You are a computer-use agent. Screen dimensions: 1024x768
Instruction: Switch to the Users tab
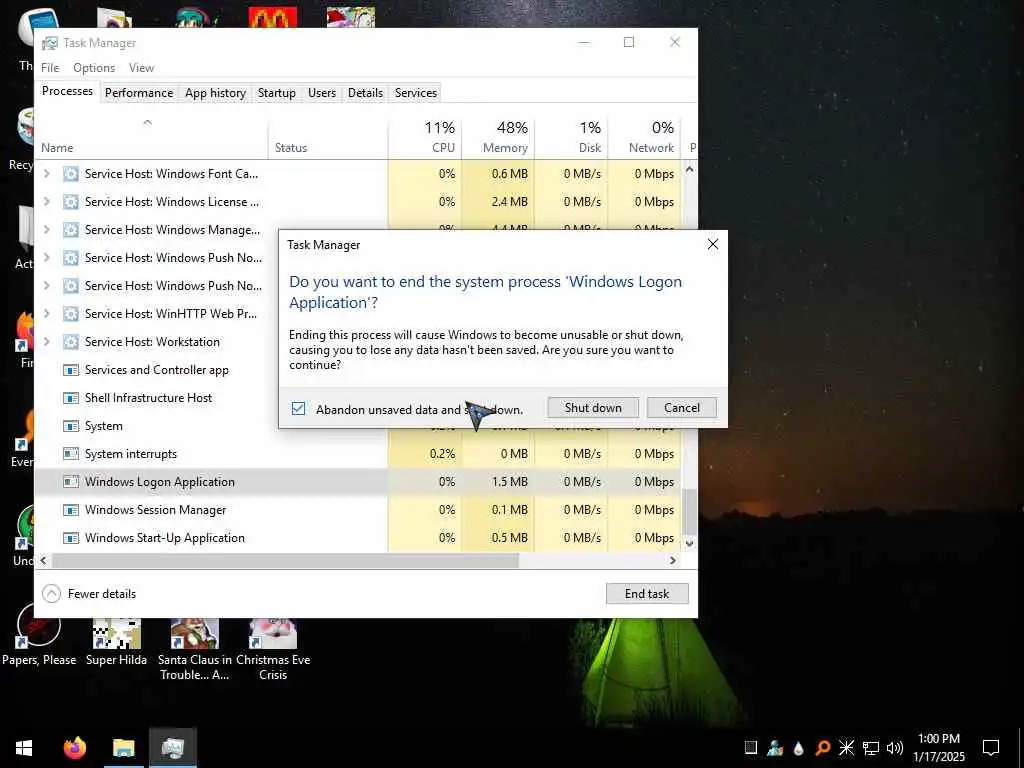322,93
